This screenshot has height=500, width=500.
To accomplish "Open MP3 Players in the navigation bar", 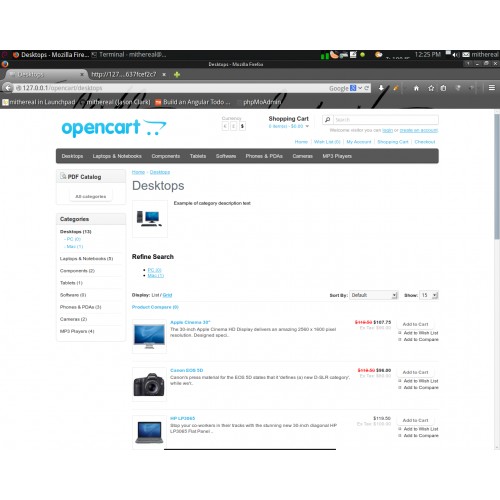I will point(337,156).
